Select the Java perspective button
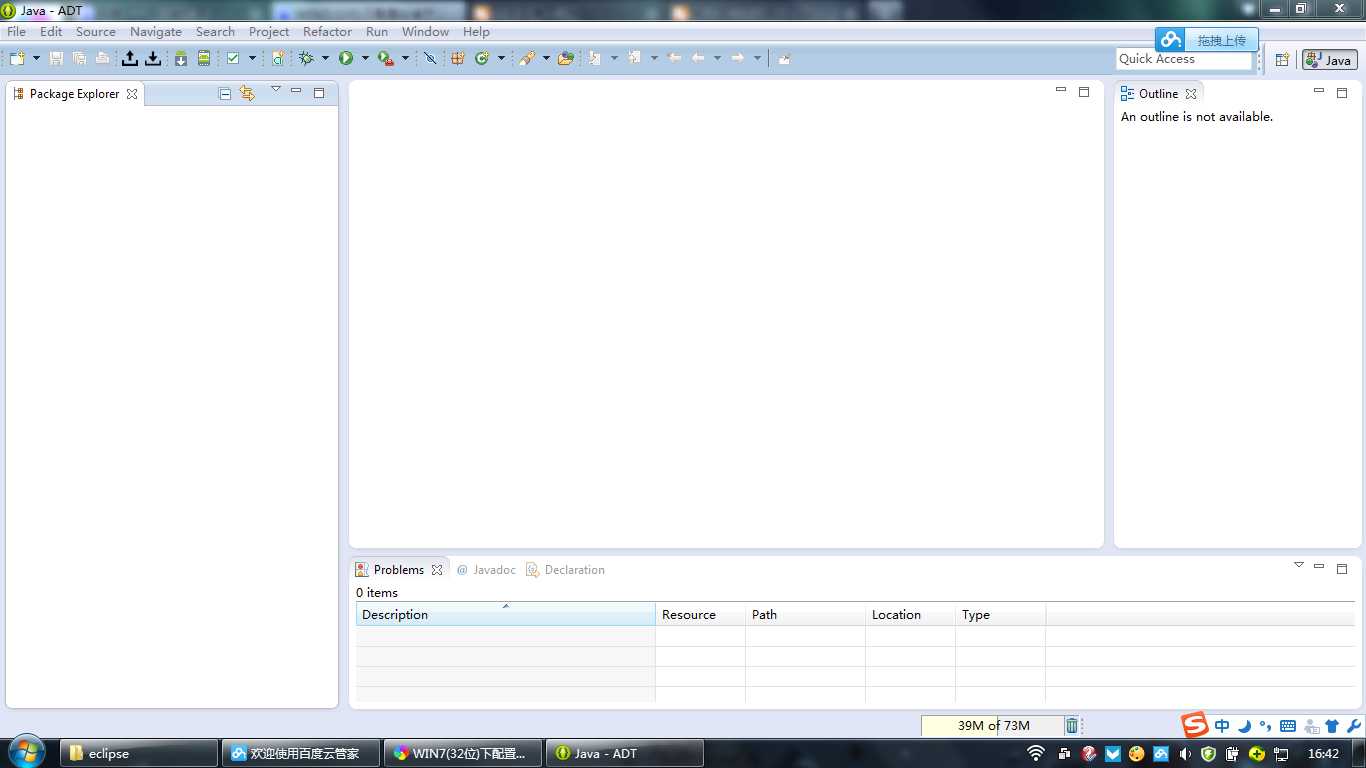 [x=1329, y=60]
